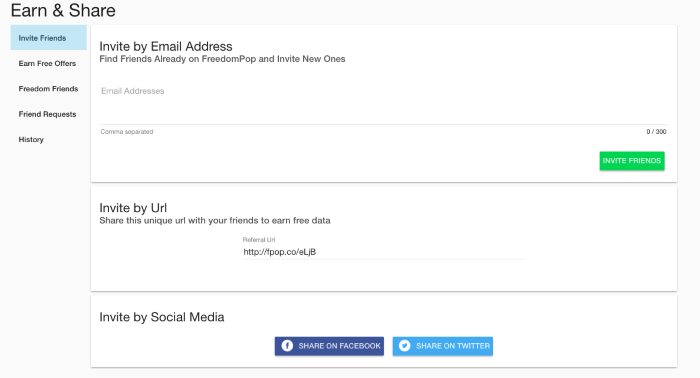Image resolution: width=700 pixels, height=378 pixels.
Task: Click Share on Twitter button
Action: [442, 346]
